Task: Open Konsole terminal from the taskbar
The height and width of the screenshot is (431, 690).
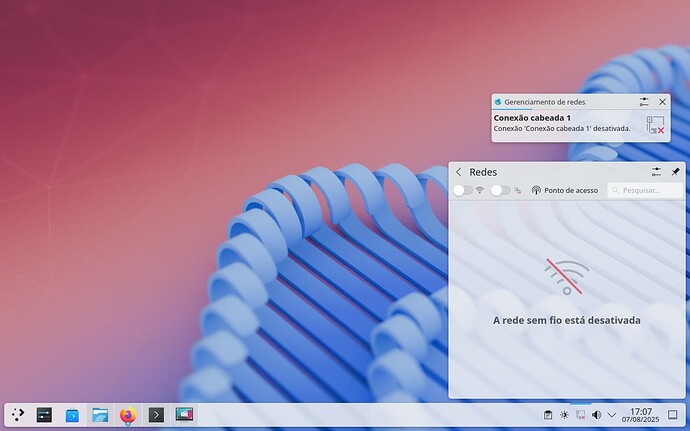Action: click(155, 414)
